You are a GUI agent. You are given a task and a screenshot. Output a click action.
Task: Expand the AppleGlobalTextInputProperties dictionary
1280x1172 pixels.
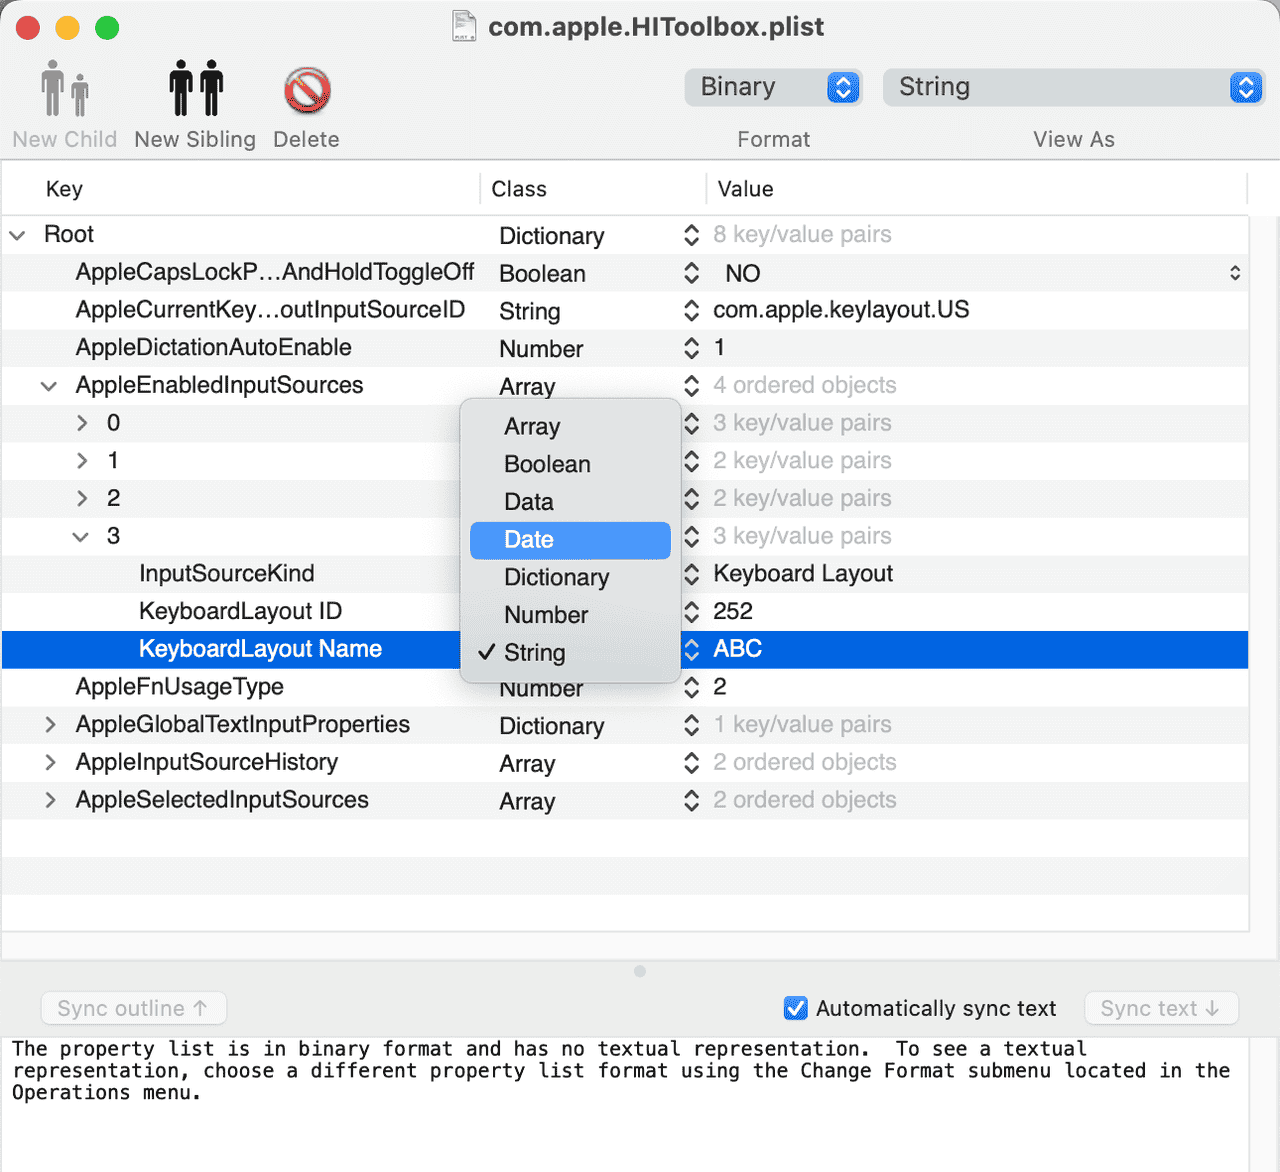(x=50, y=725)
